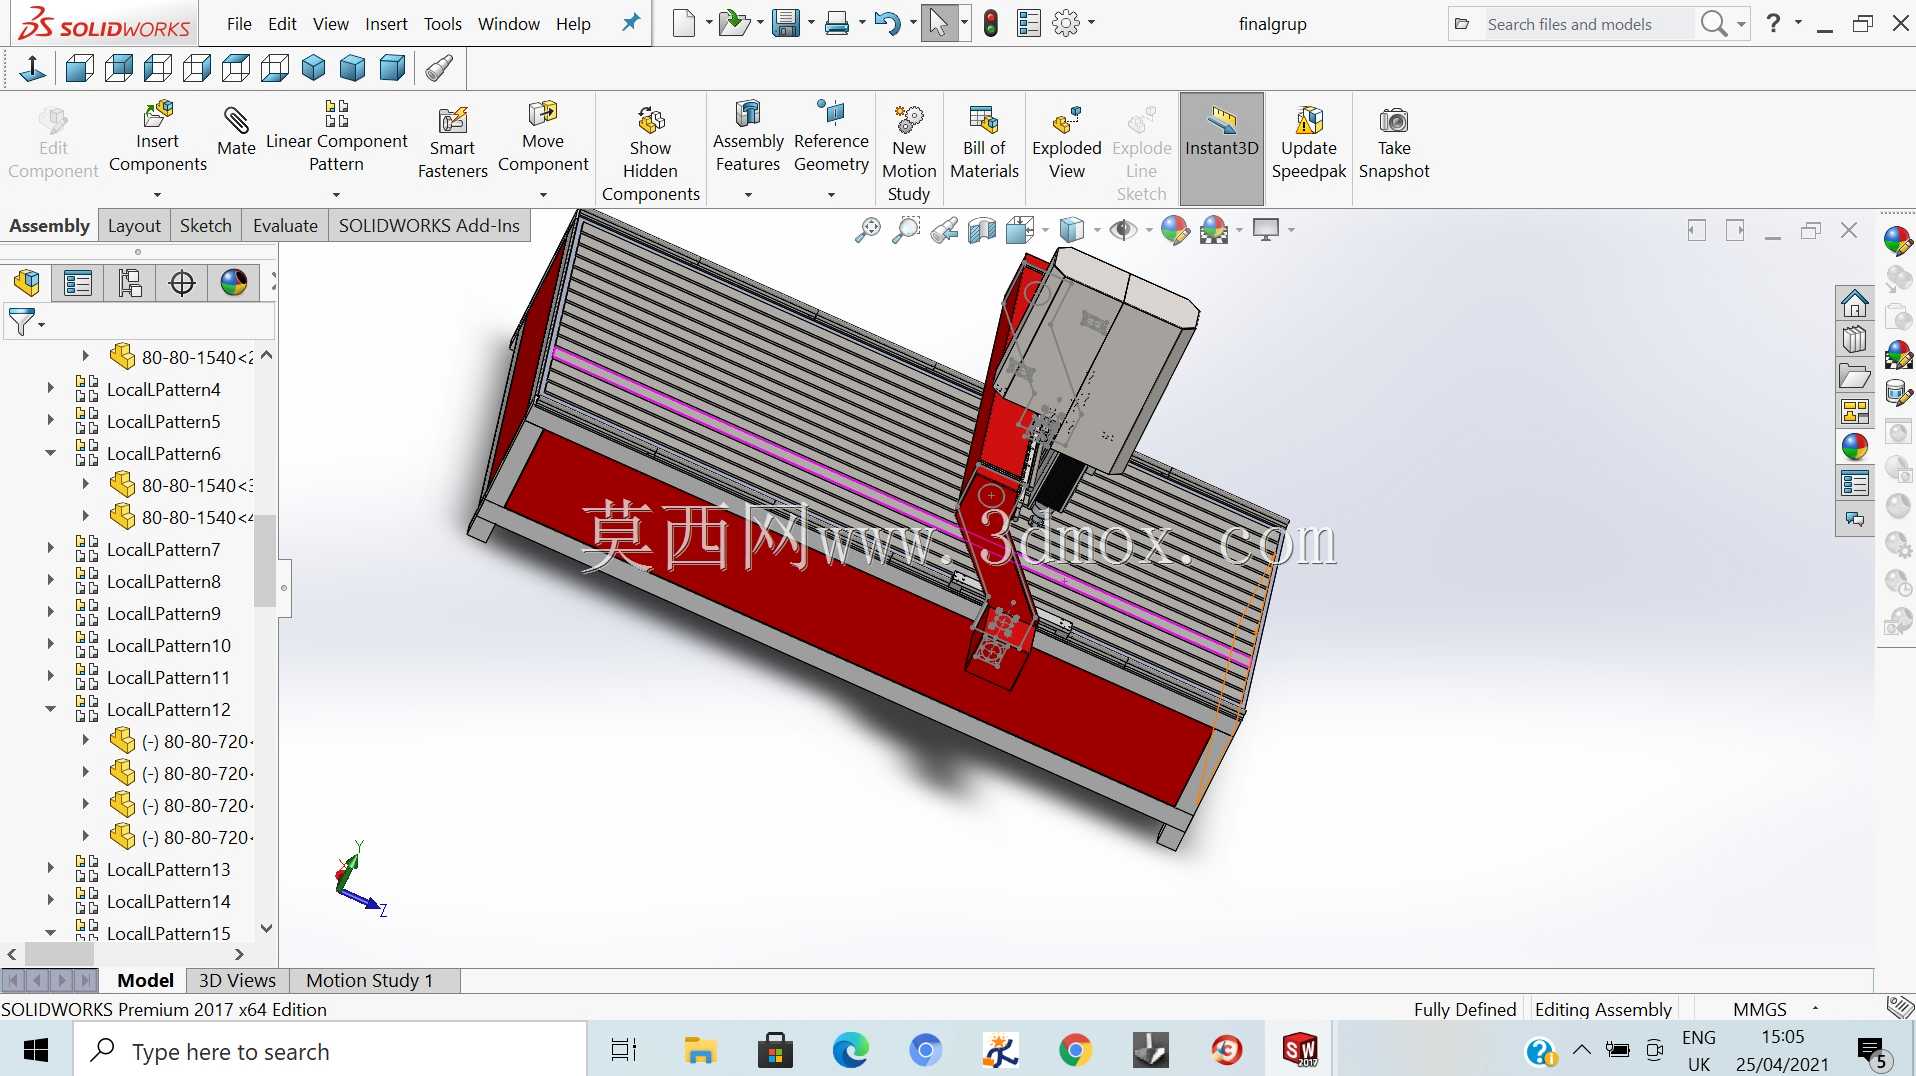Click the Options gear icon

click(x=1066, y=23)
